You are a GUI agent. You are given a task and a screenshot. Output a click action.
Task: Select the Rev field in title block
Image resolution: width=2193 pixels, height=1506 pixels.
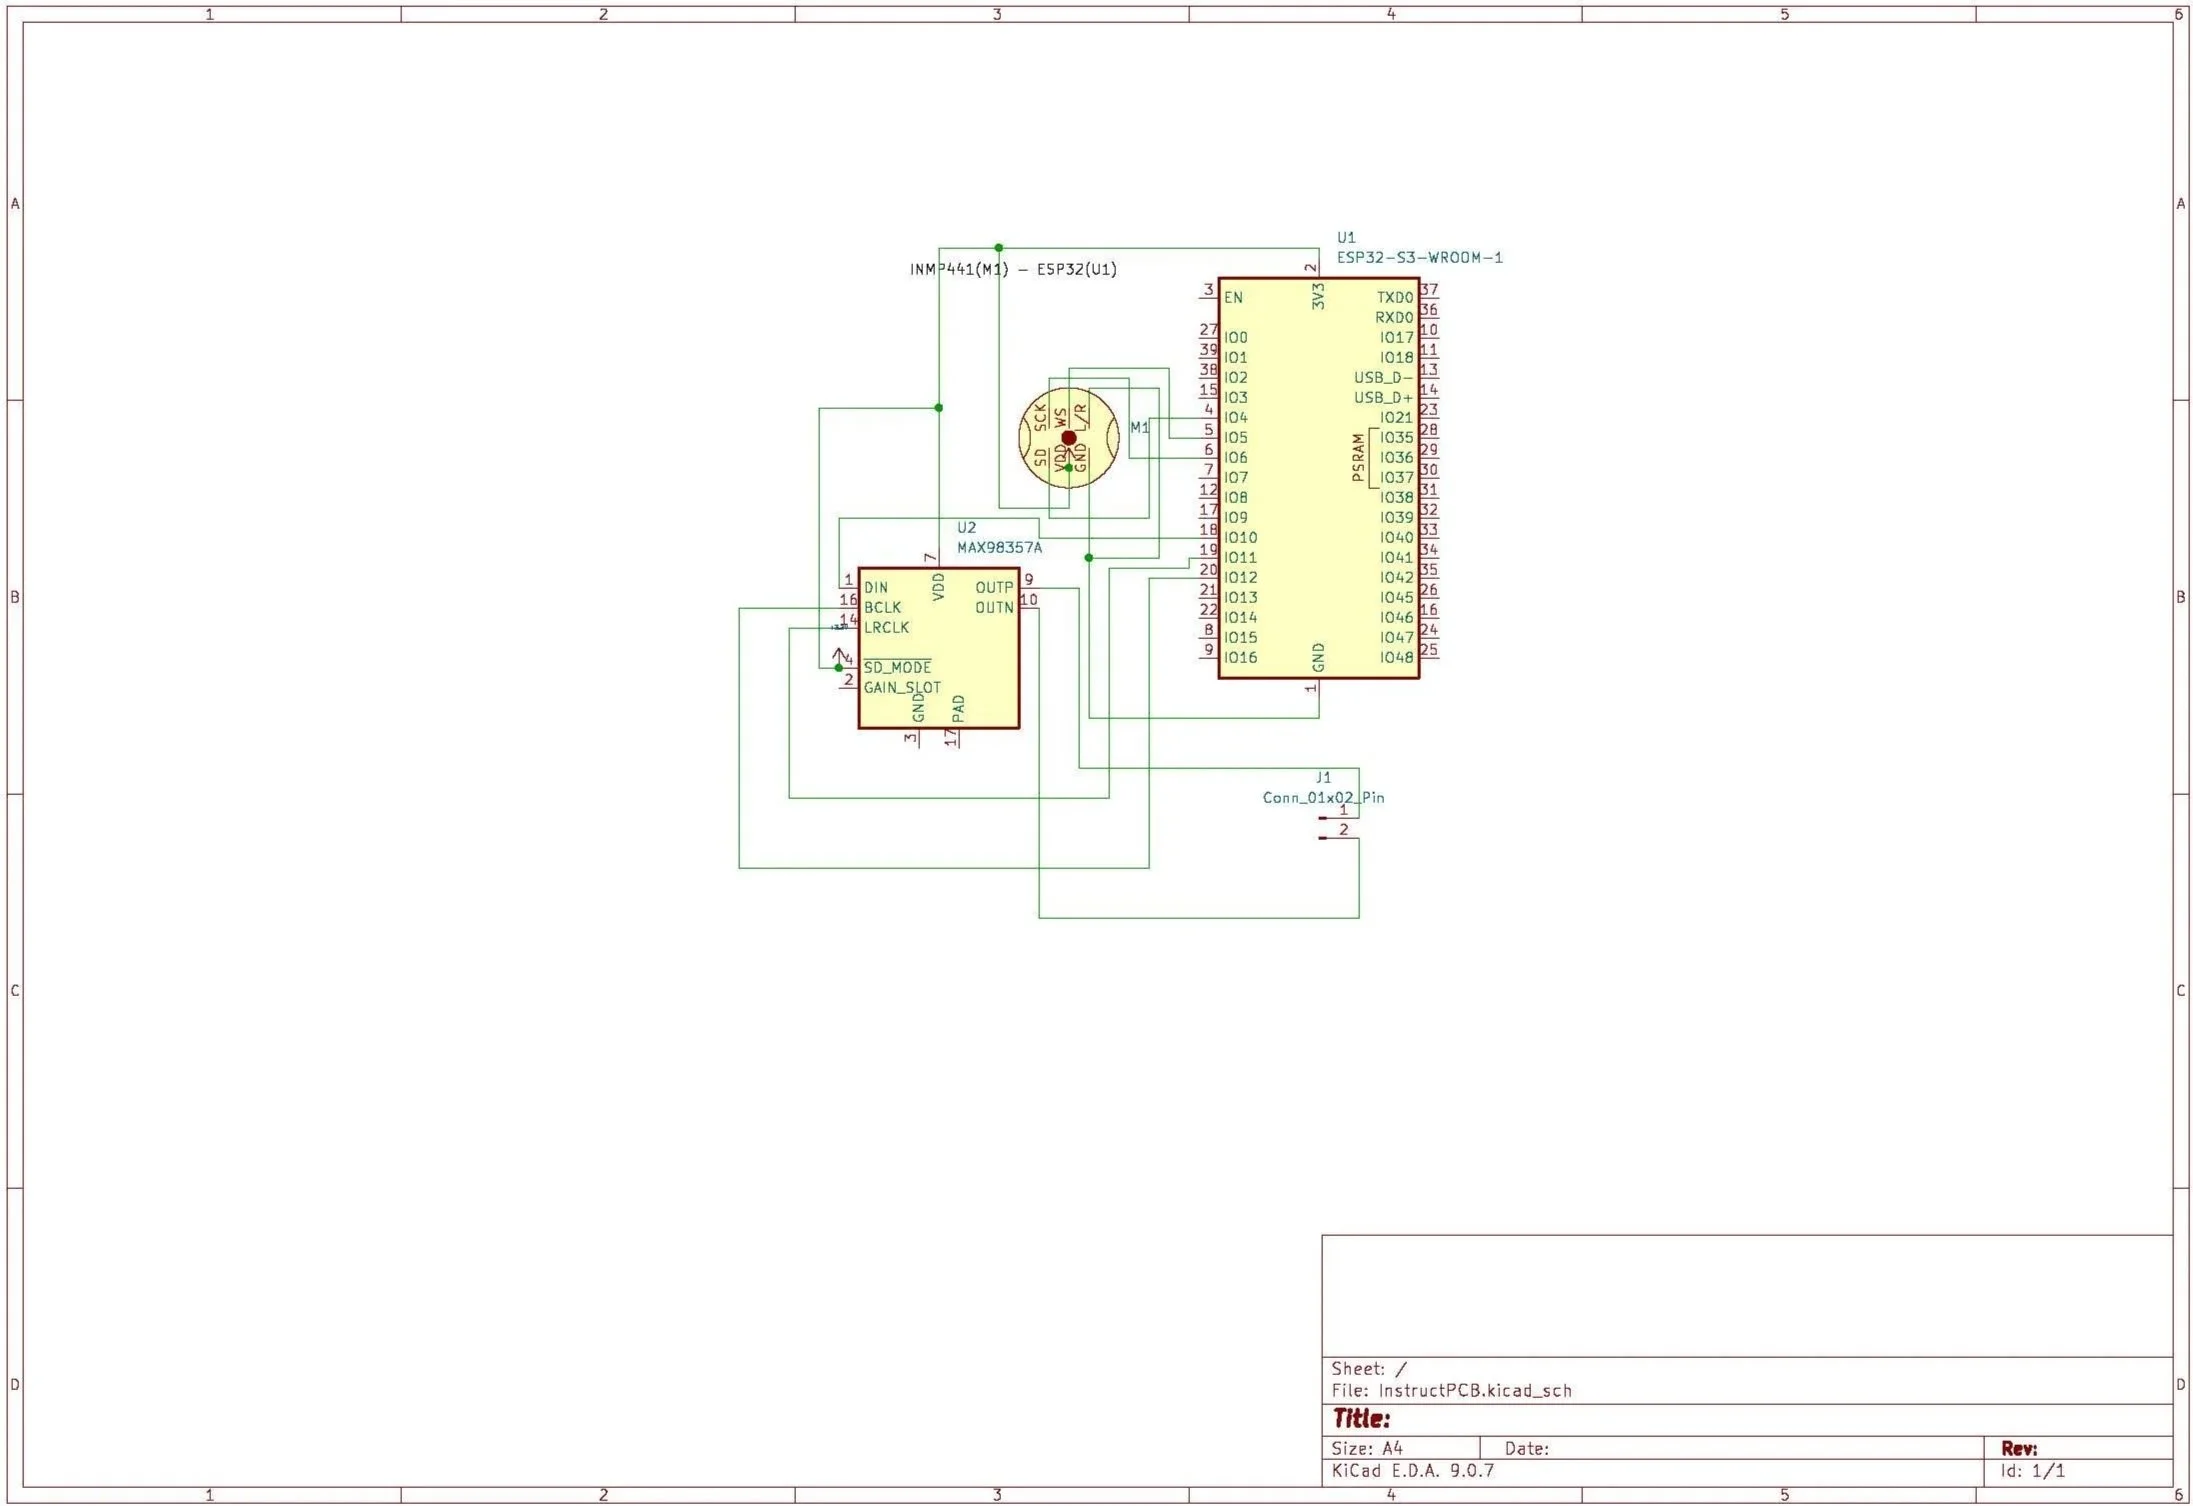(2019, 1448)
